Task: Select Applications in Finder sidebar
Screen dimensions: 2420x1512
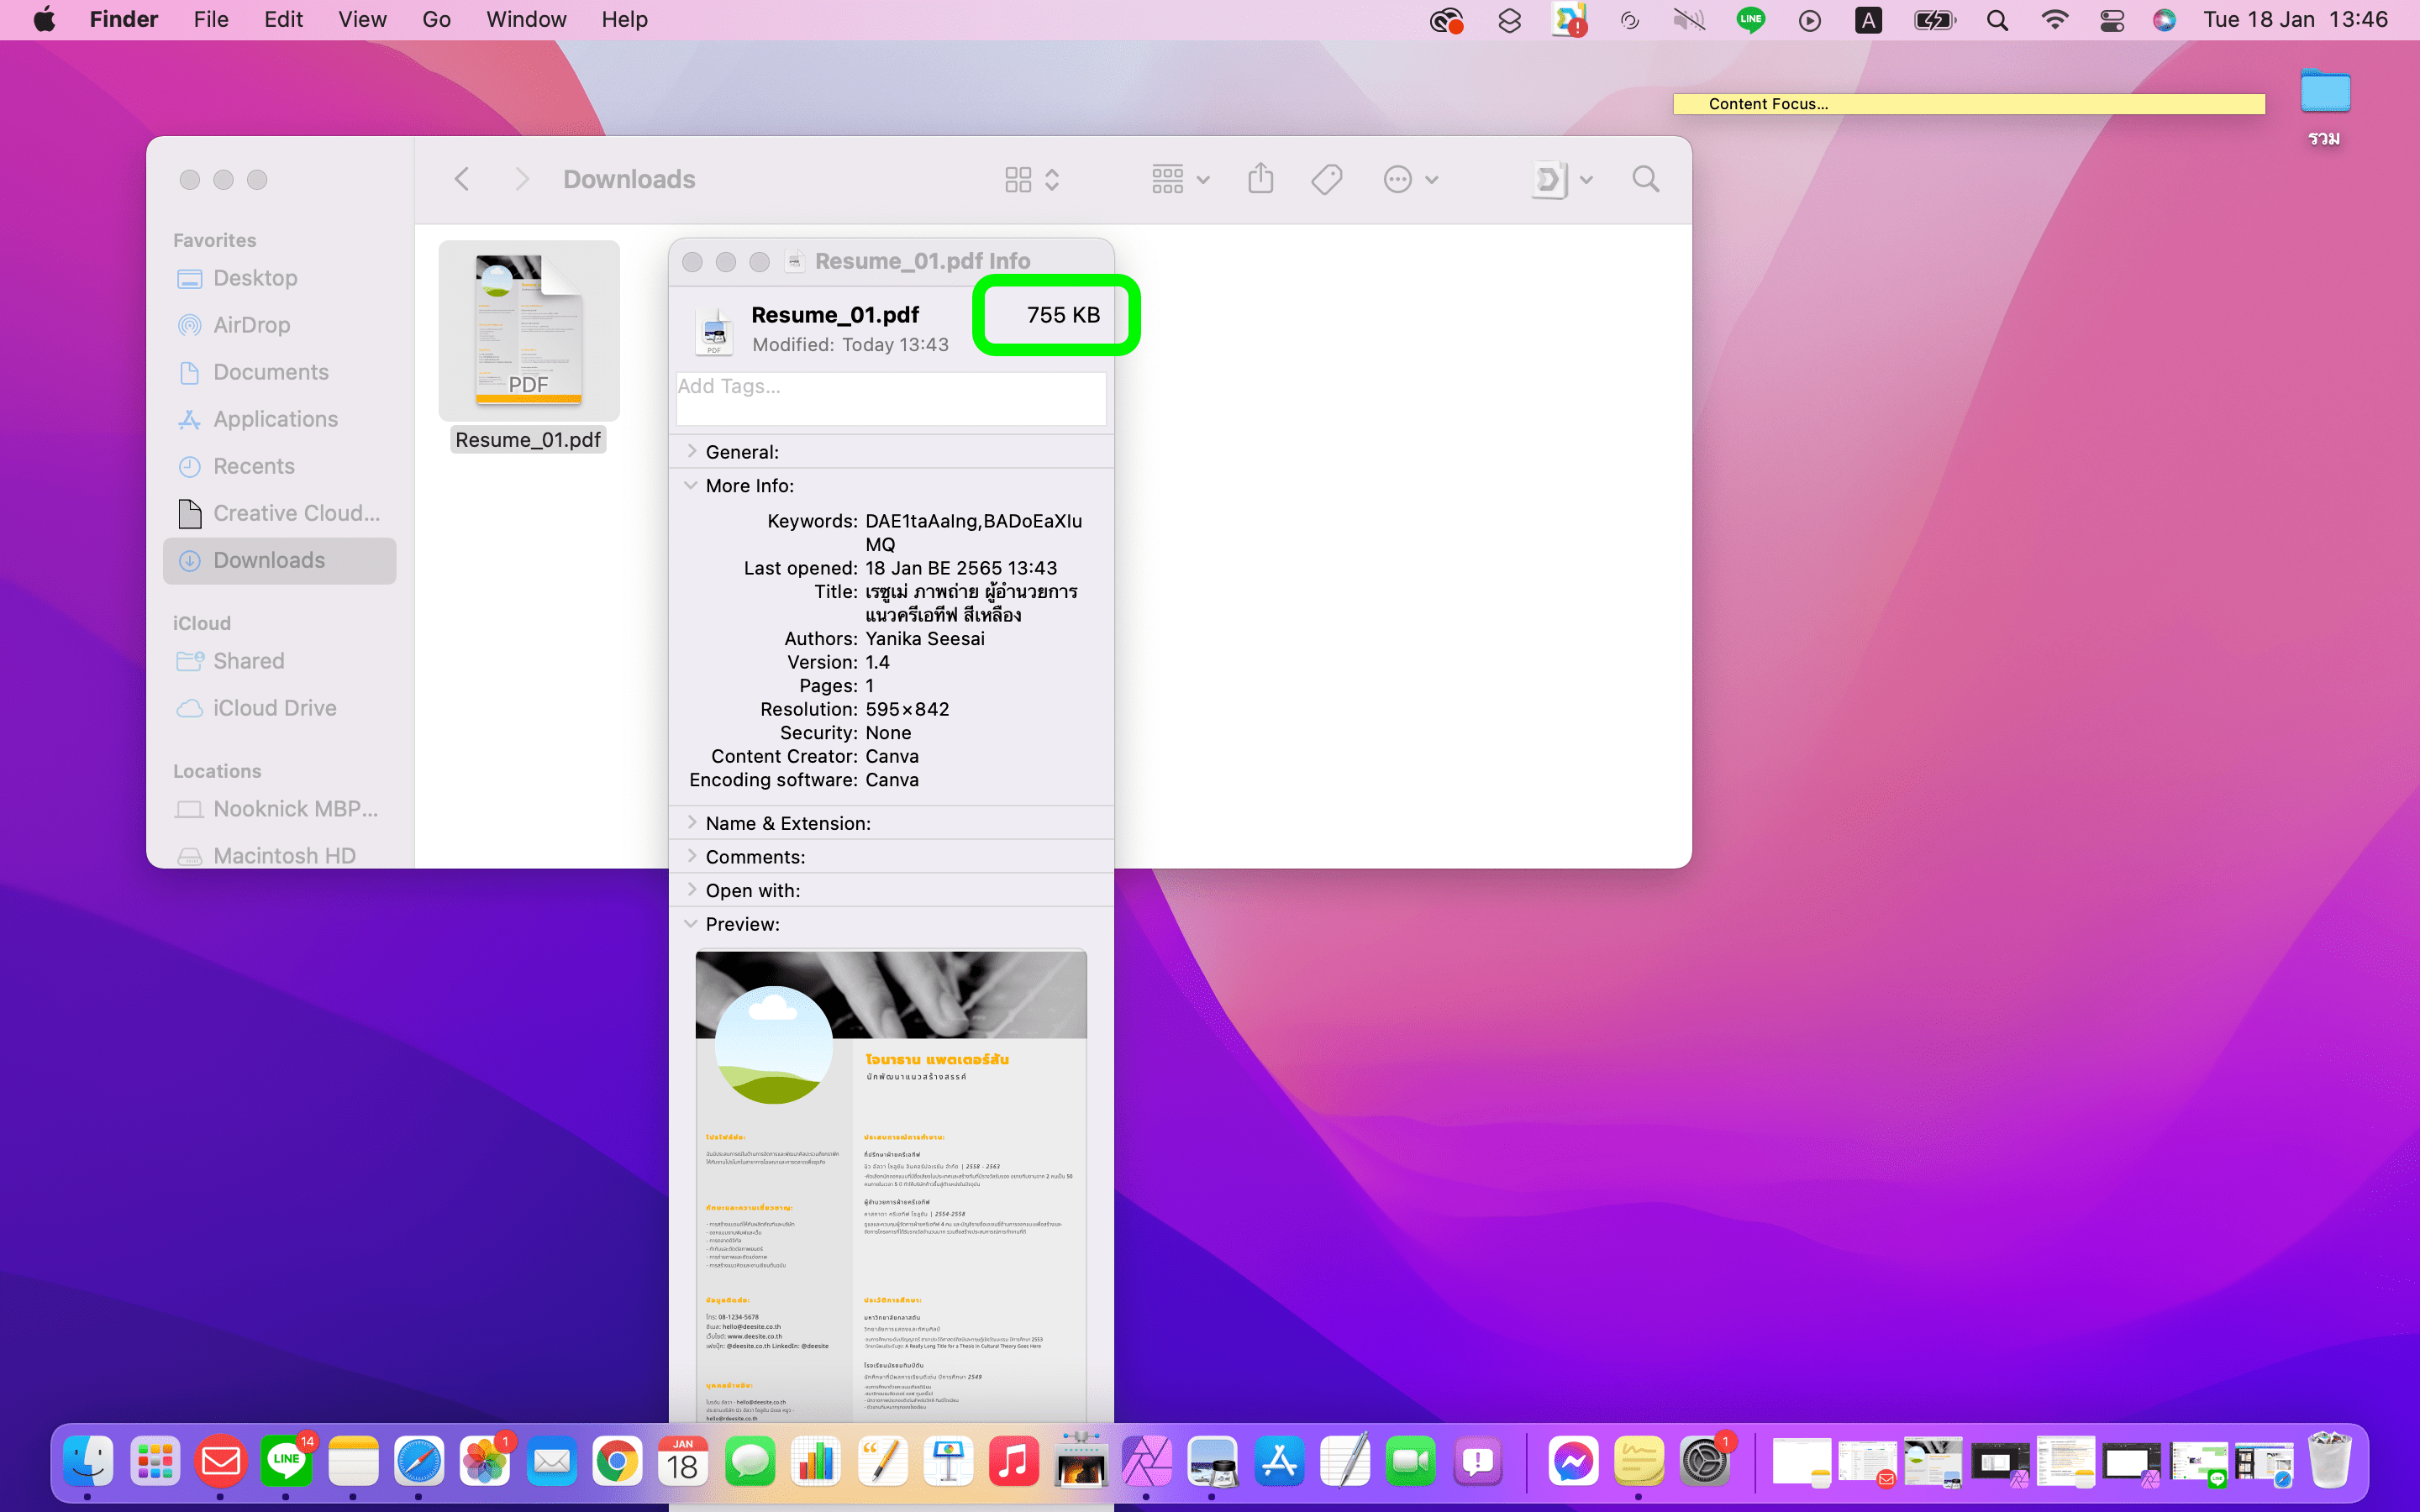Action: [275, 419]
